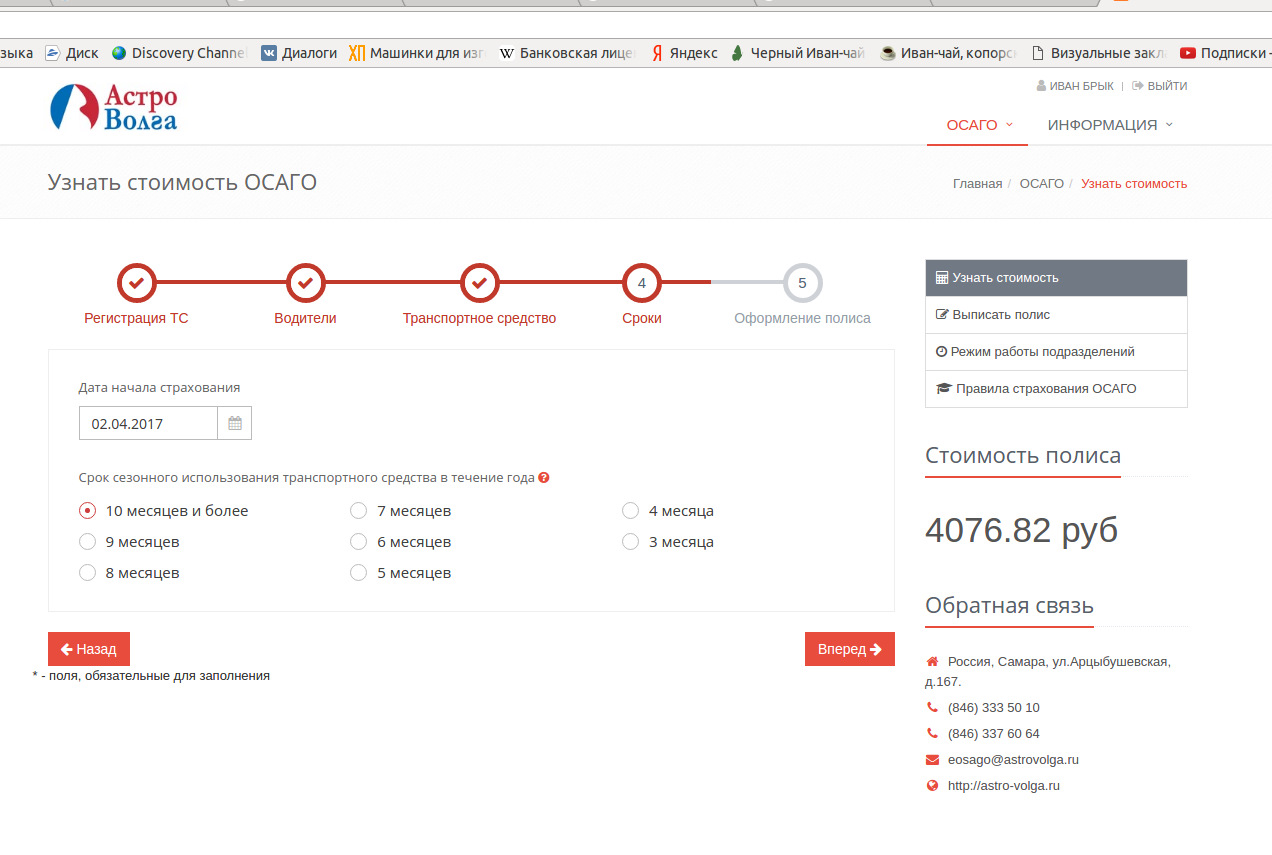Open the Иван-чай, копорский bookmark
The width and height of the screenshot is (1272, 855).
949,53
